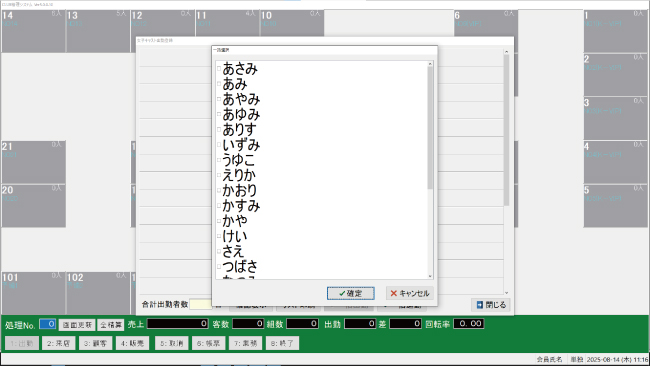Open the 2:来店 function
Image resolution: width=650 pixels, height=366 pixels.
coord(58,343)
